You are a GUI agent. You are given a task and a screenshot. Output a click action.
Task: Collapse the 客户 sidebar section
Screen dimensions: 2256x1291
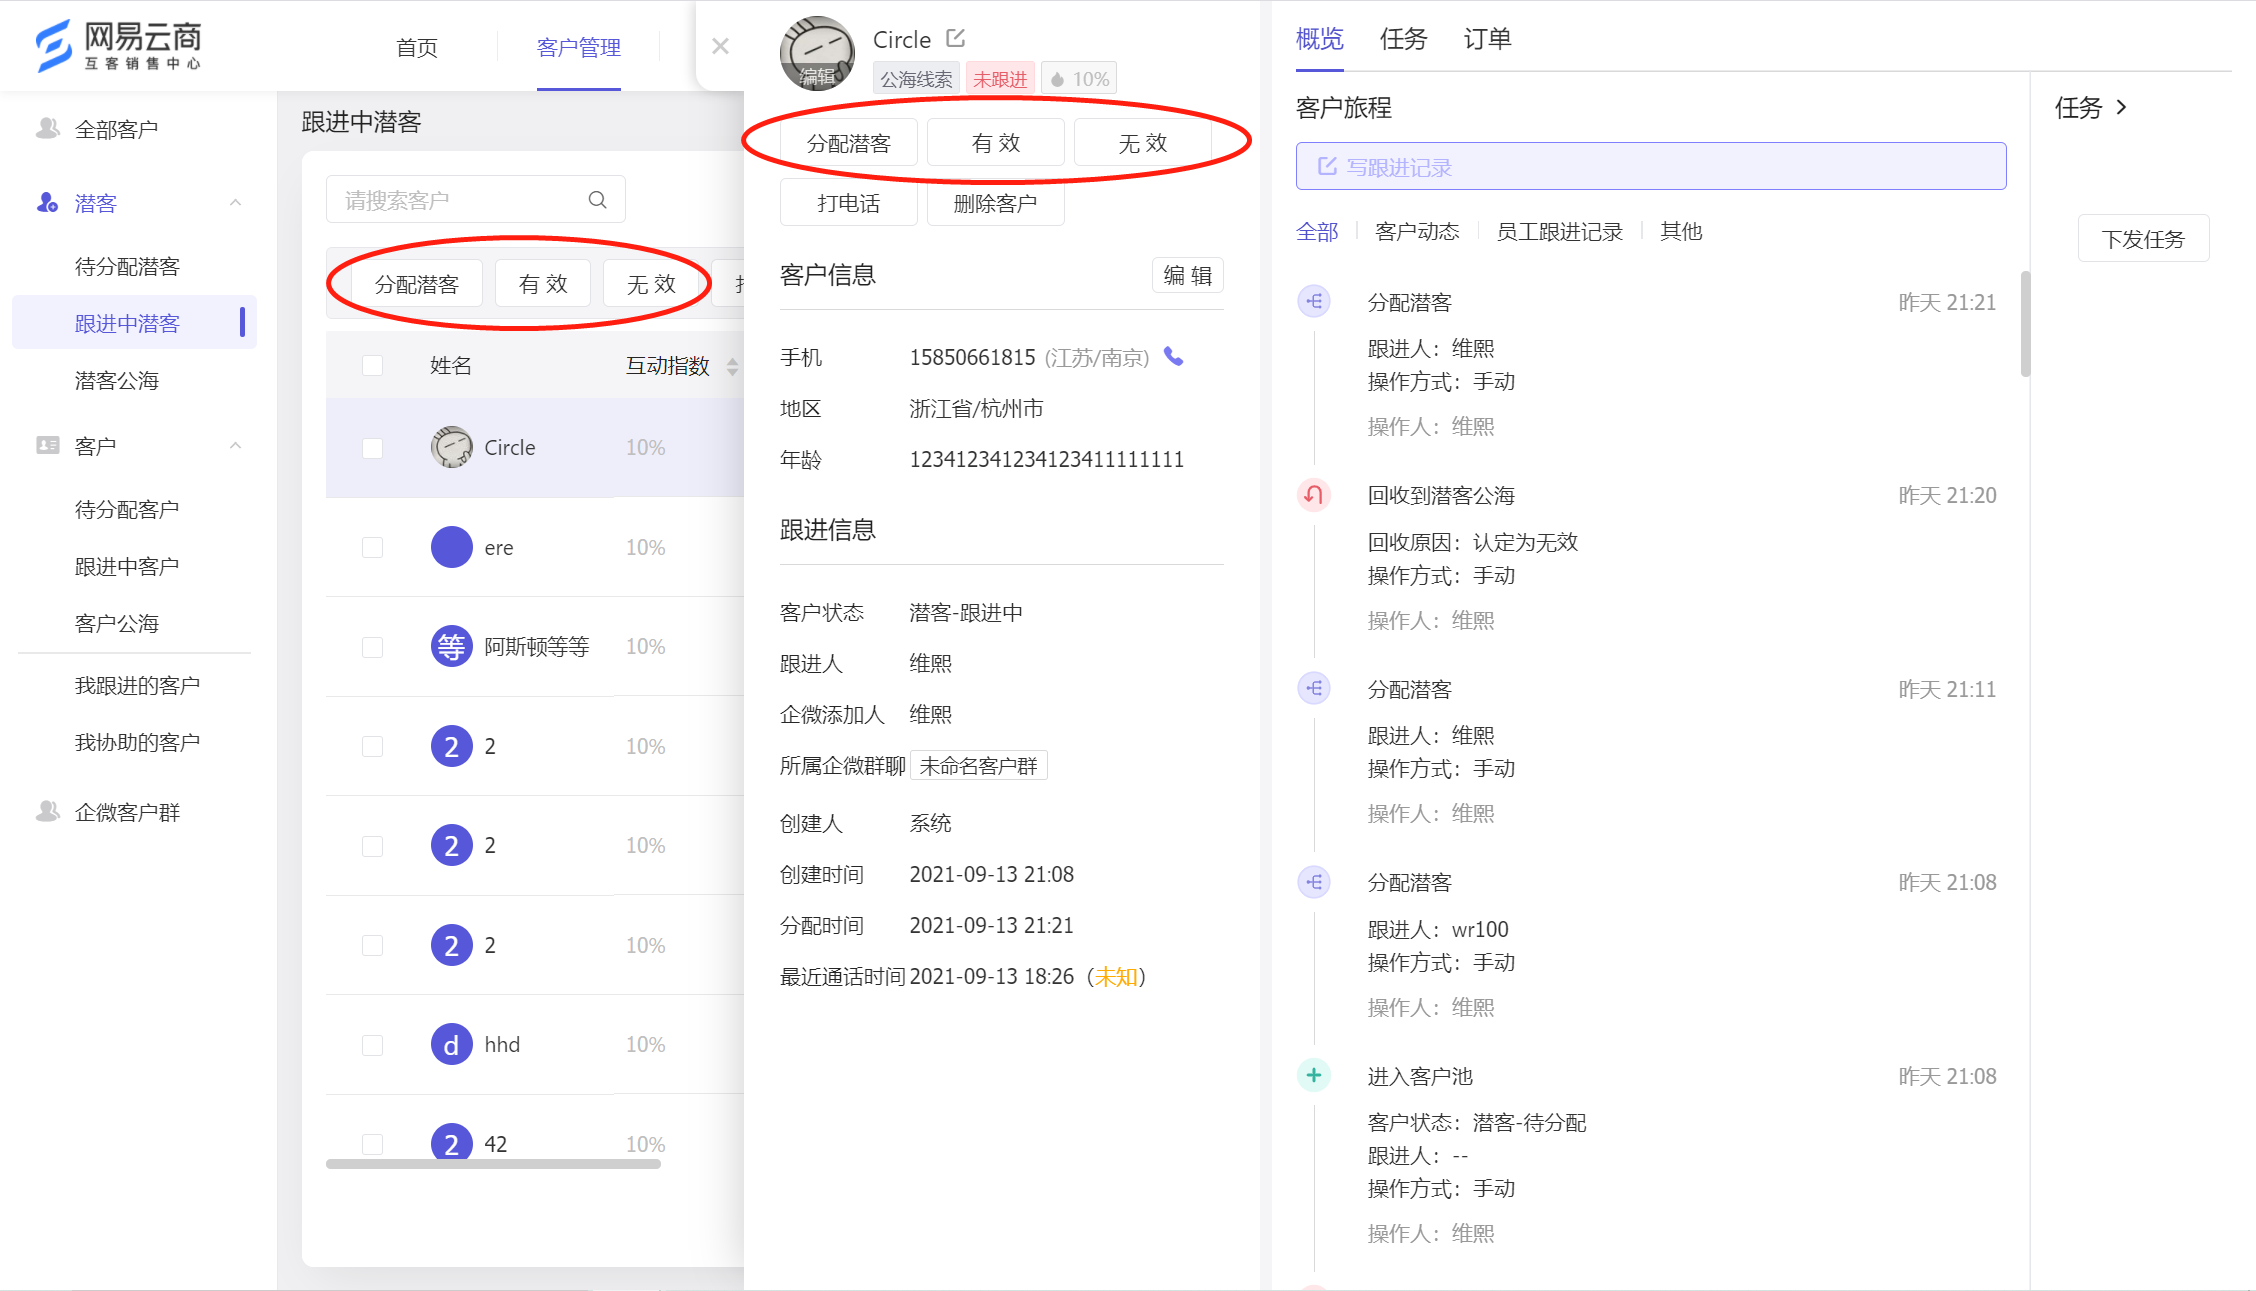click(236, 445)
